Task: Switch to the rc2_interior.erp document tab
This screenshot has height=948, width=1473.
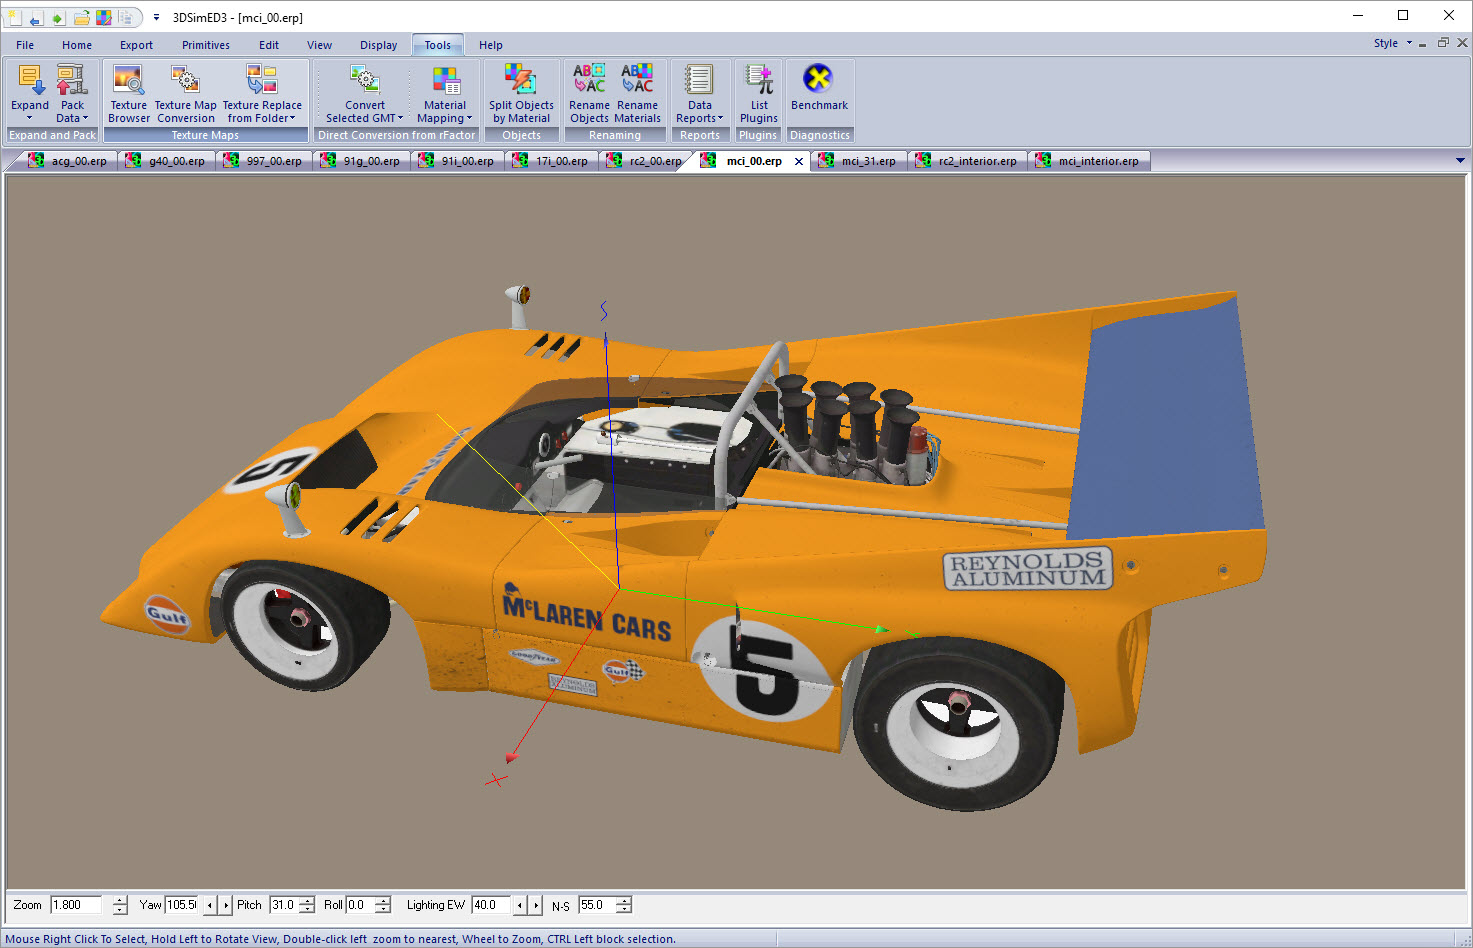Action: coord(967,161)
